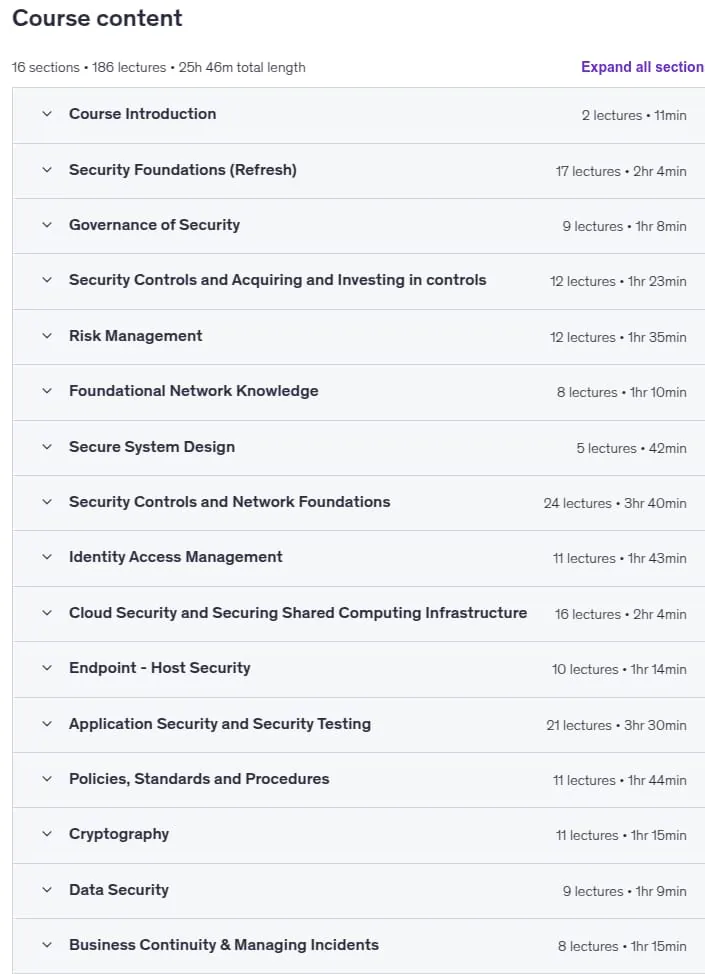Expand Risk Management chevron

click(x=47, y=336)
